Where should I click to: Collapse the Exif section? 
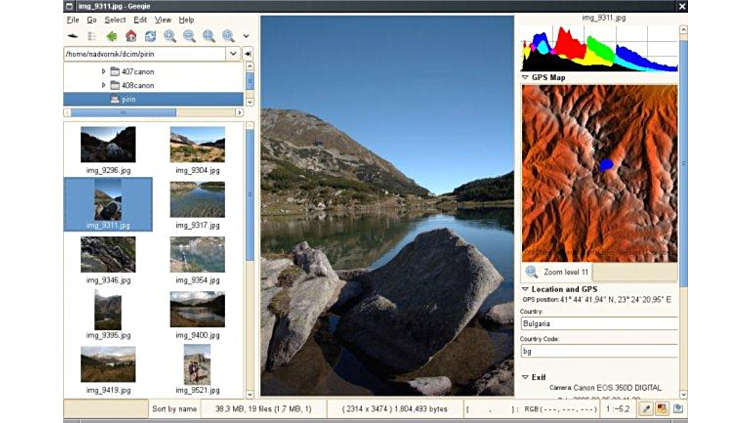[x=526, y=377]
